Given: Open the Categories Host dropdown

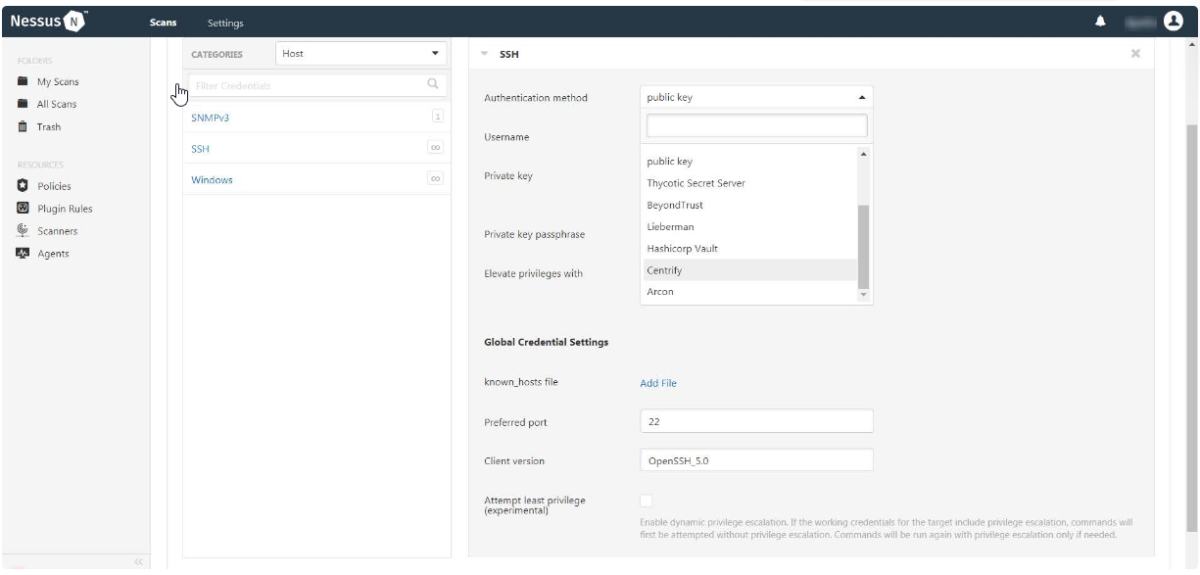Looking at the screenshot, I should [364, 54].
